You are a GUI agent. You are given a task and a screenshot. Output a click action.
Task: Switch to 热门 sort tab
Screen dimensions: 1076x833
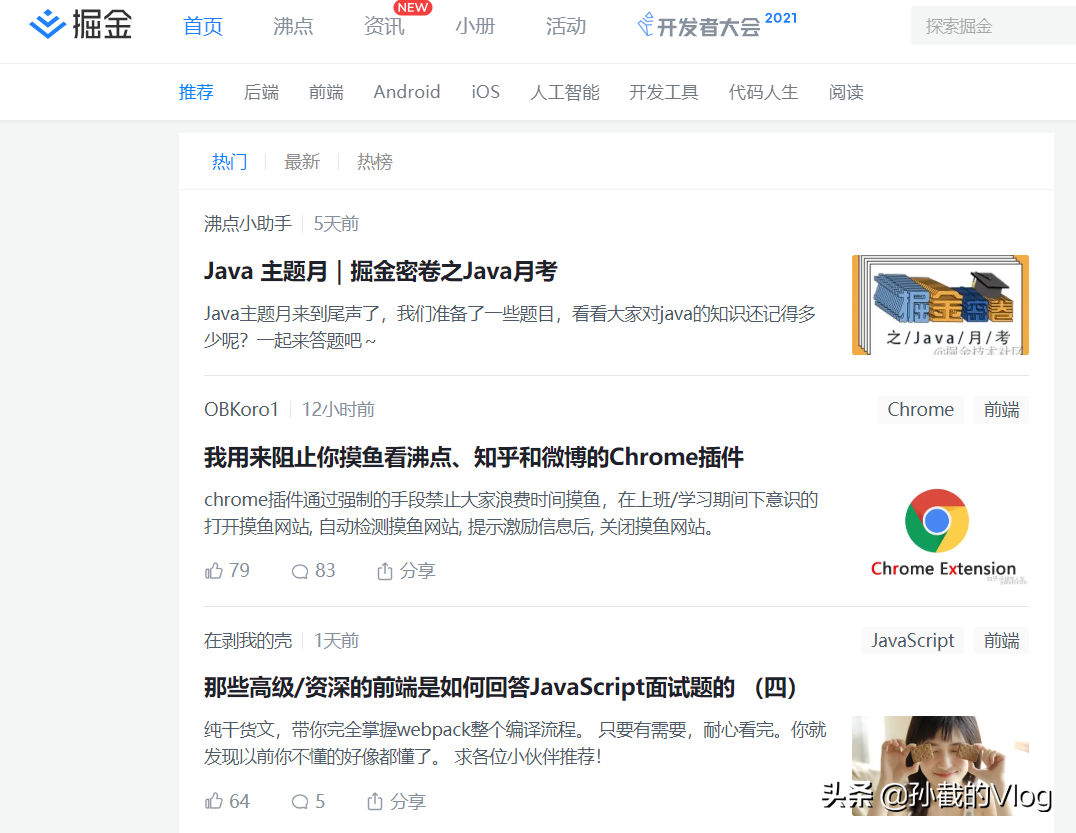229,162
